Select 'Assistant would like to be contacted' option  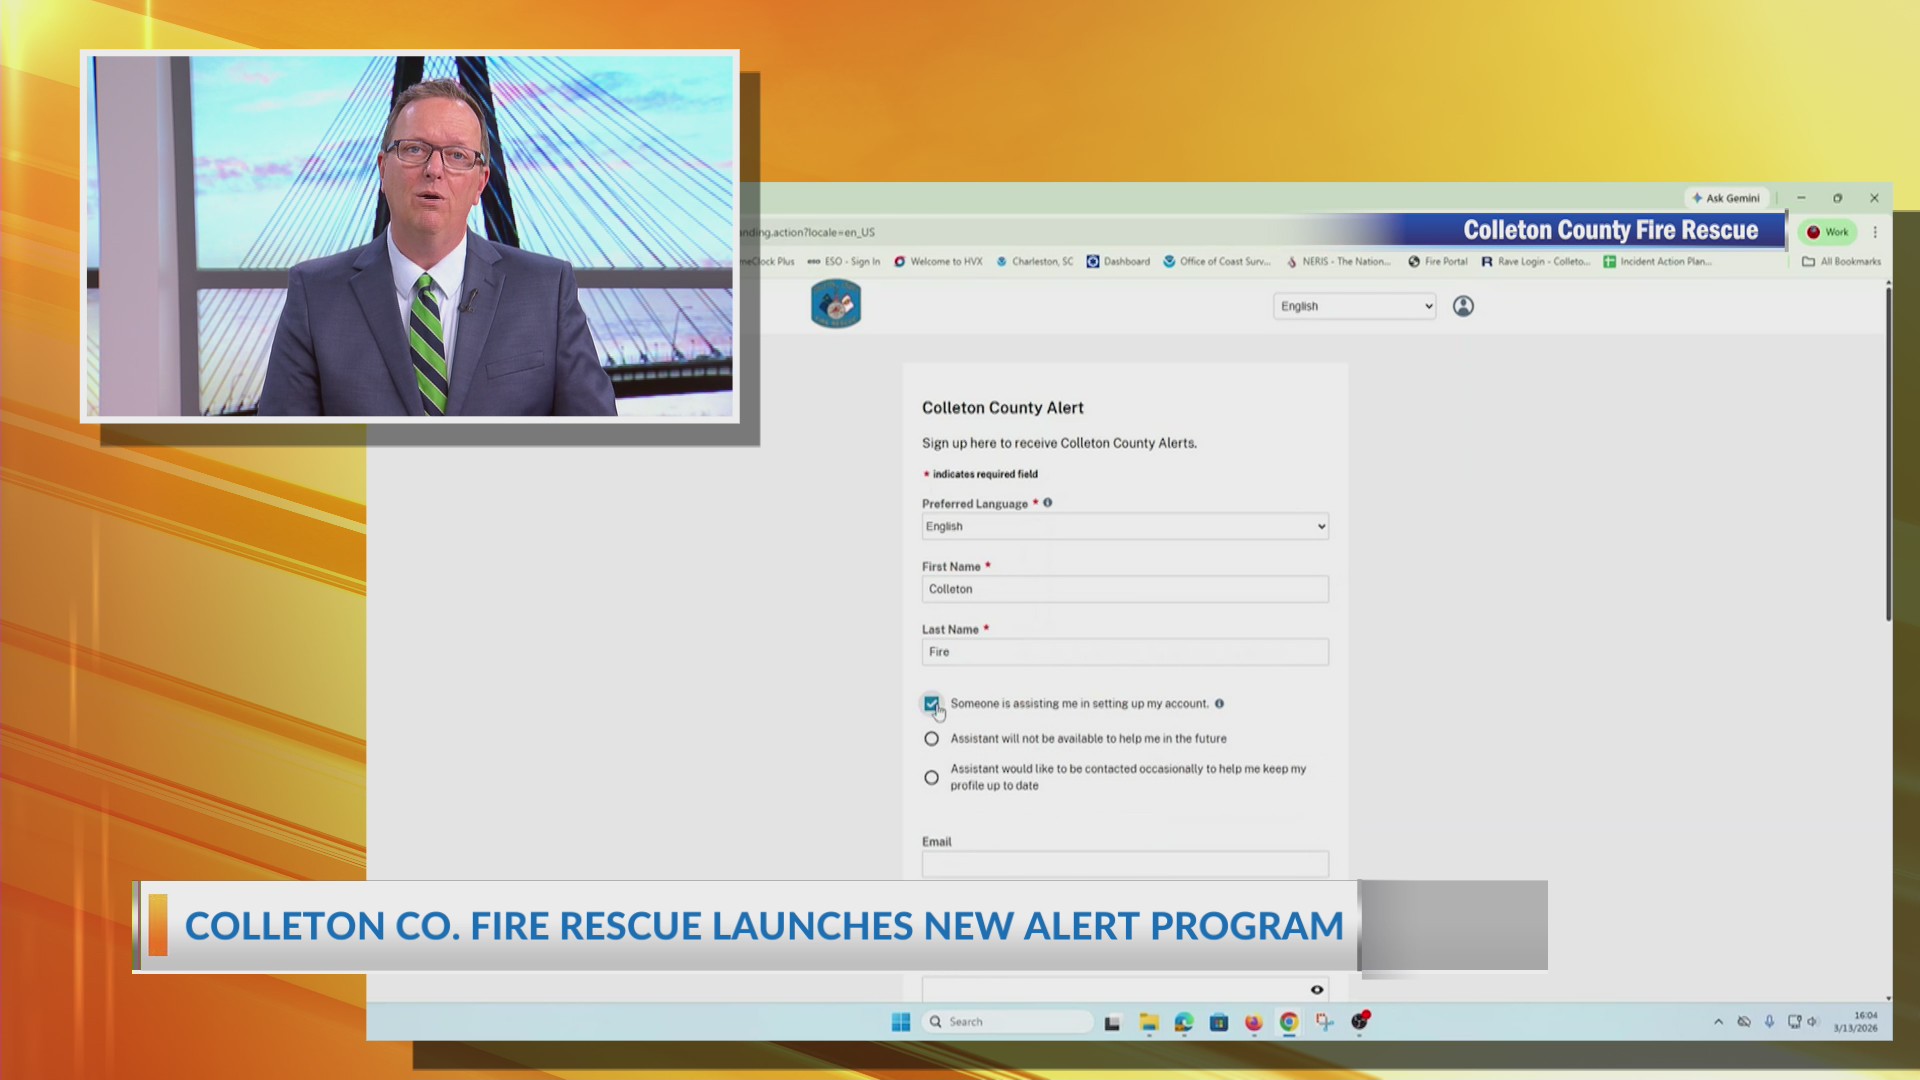(931, 777)
